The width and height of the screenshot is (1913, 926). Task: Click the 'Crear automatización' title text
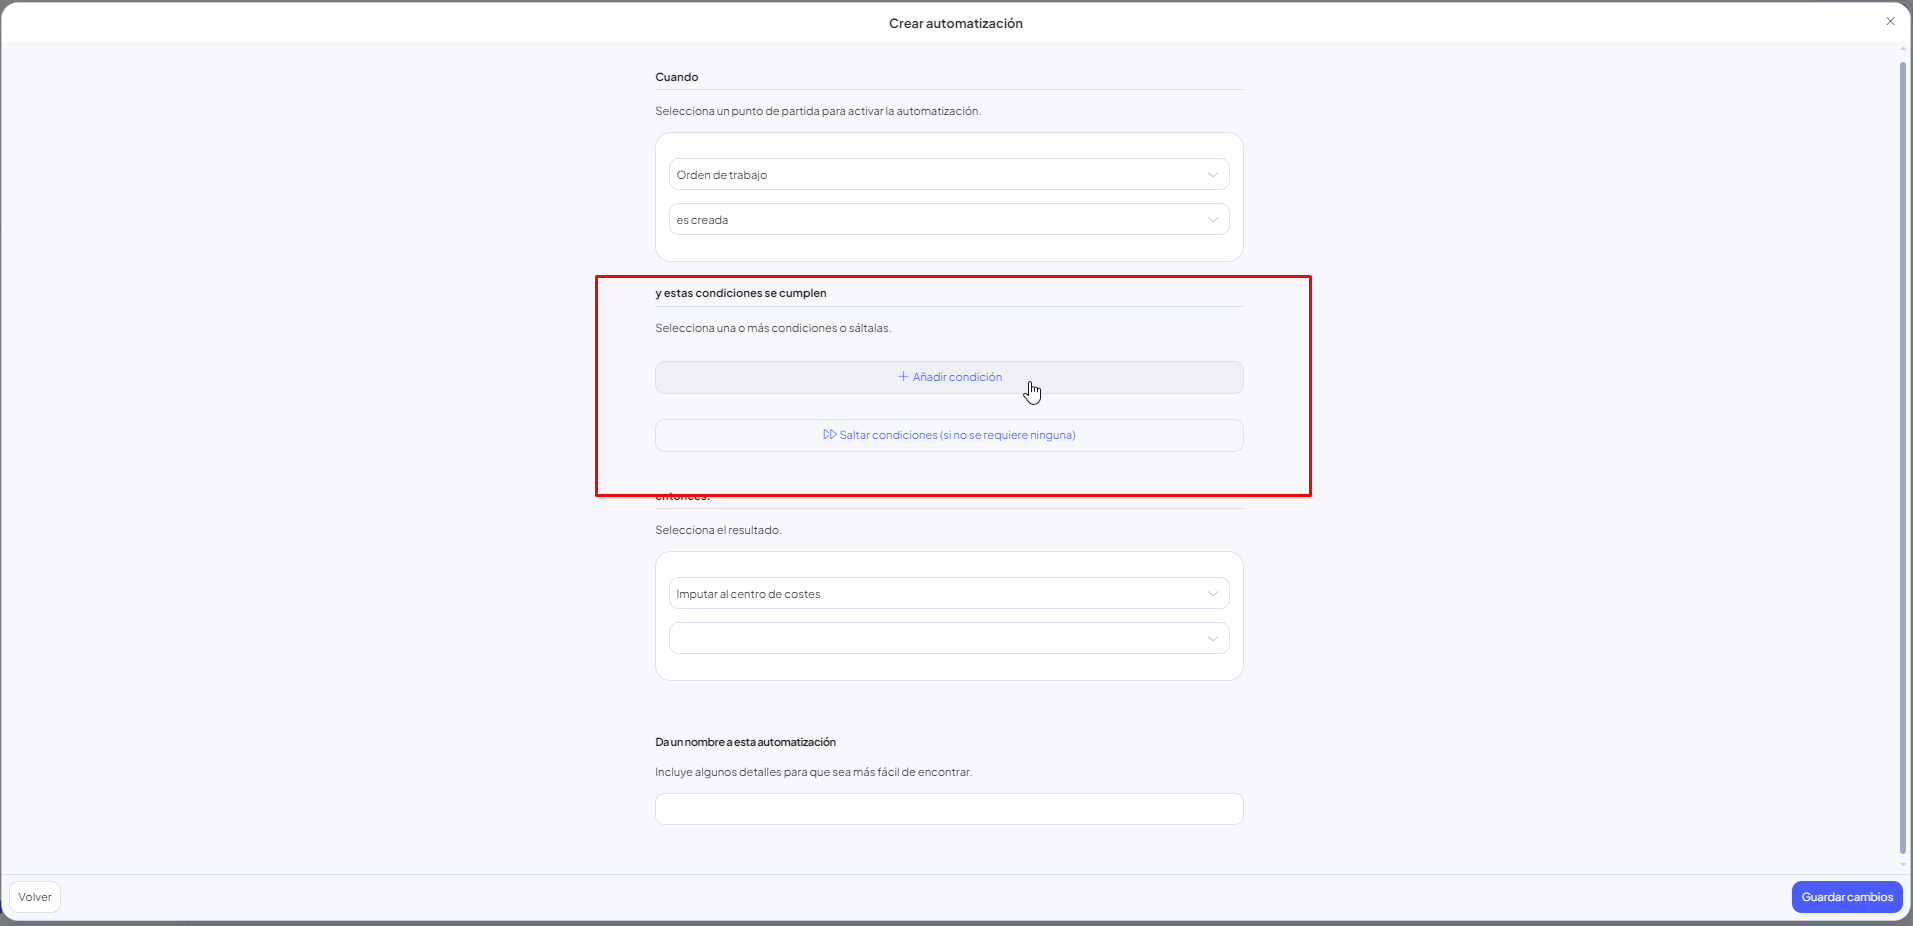(956, 23)
